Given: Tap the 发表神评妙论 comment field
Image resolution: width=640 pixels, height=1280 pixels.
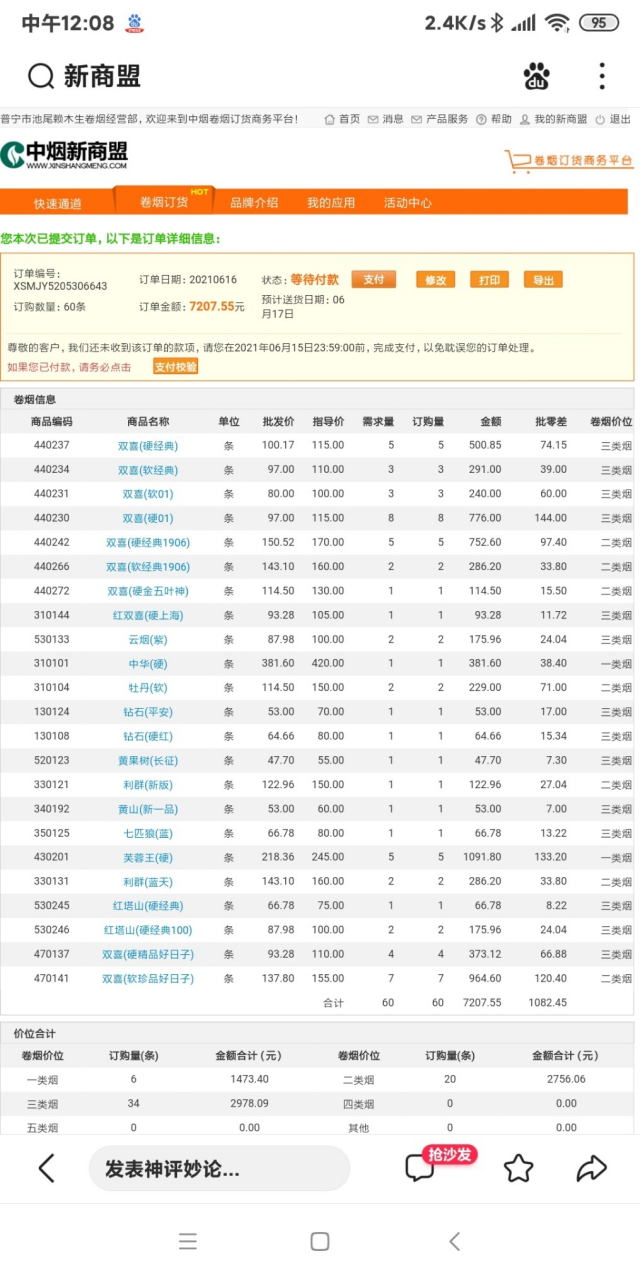Looking at the screenshot, I should click(x=219, y=1168).
